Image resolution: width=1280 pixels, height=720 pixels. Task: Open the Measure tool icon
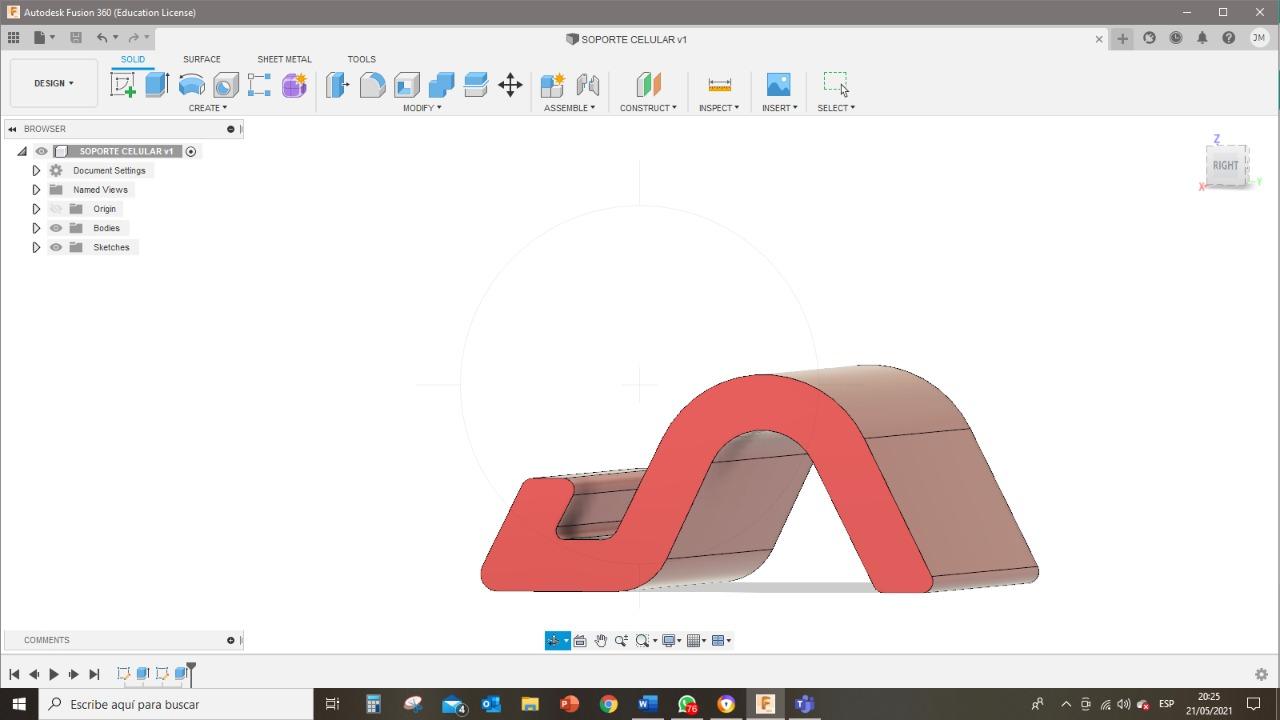point(719,85)
